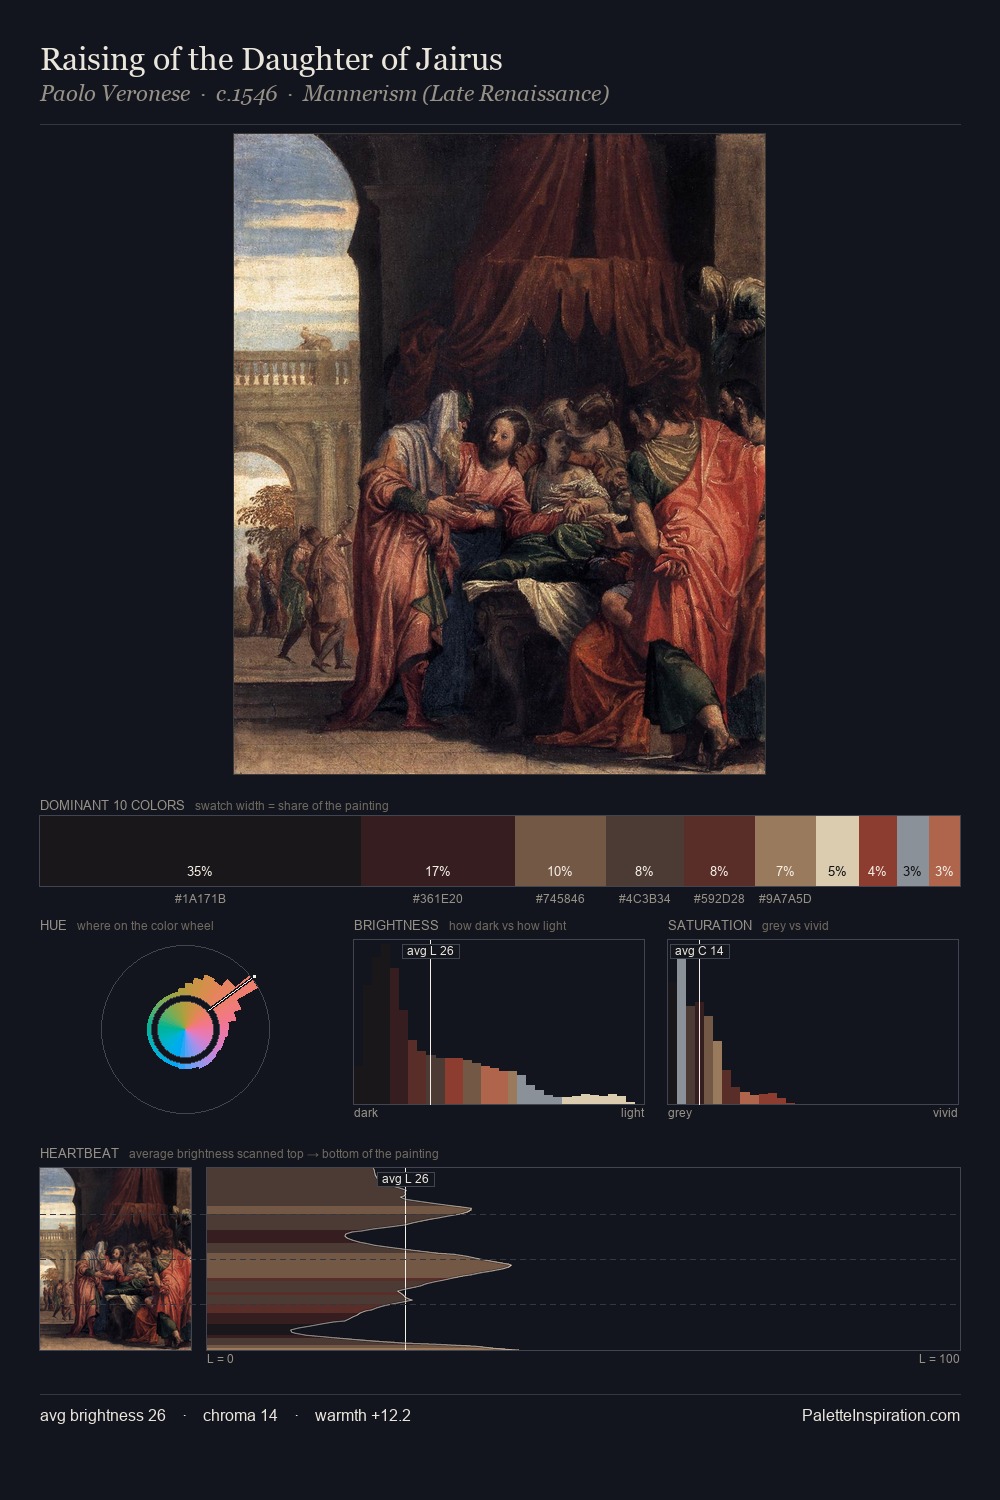The image size is (1000, 1500).
Task: Click the brightness histogram chart
Action: pos(499,1022)
